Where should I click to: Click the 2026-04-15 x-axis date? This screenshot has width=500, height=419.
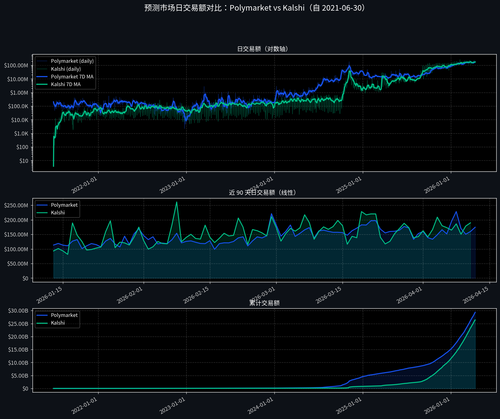tap(476, 295)
